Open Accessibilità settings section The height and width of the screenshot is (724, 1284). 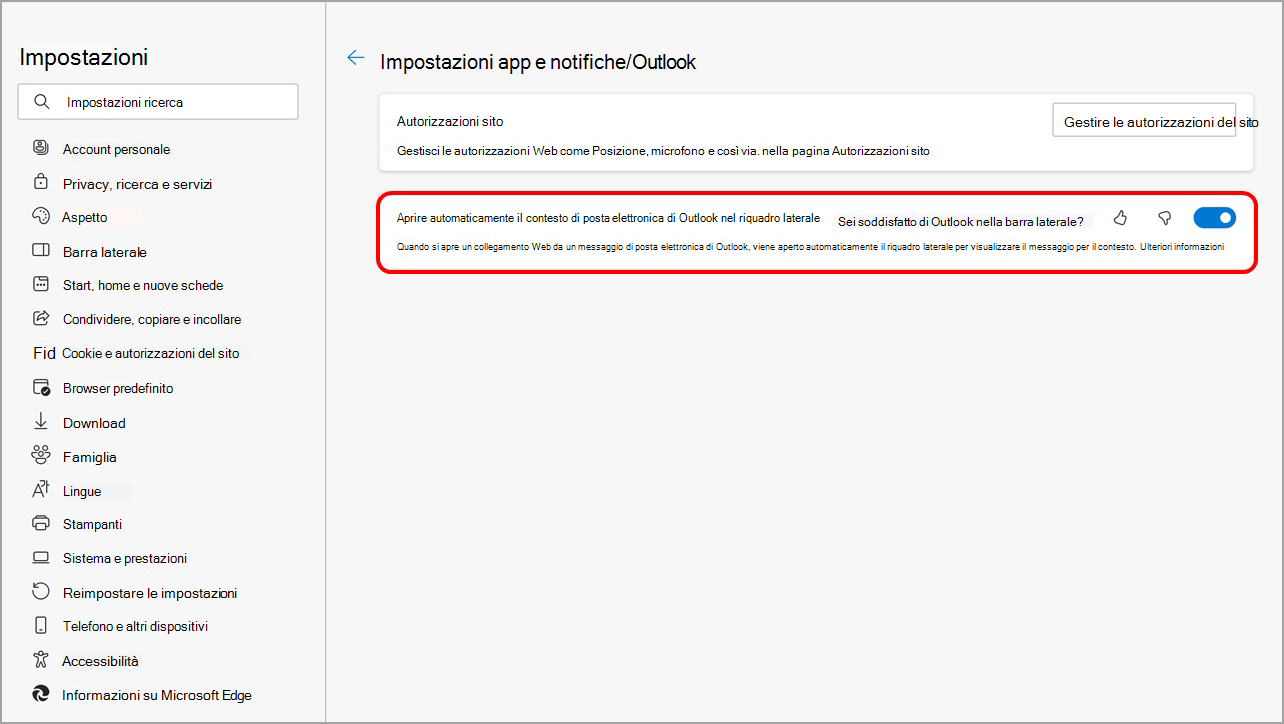pyautogui.click(x=100, y=661)
